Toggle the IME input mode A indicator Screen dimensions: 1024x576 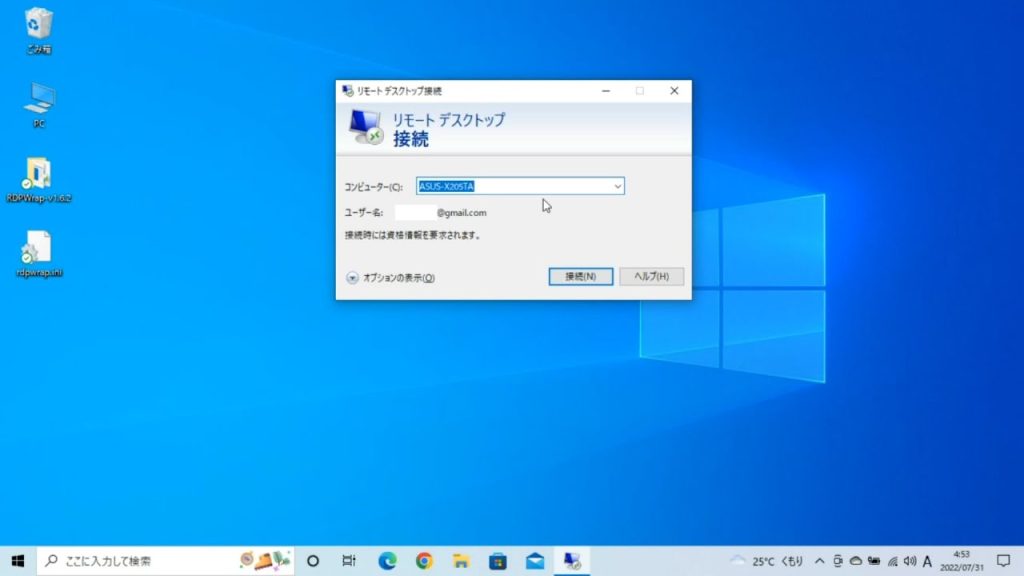pos(927,561)
